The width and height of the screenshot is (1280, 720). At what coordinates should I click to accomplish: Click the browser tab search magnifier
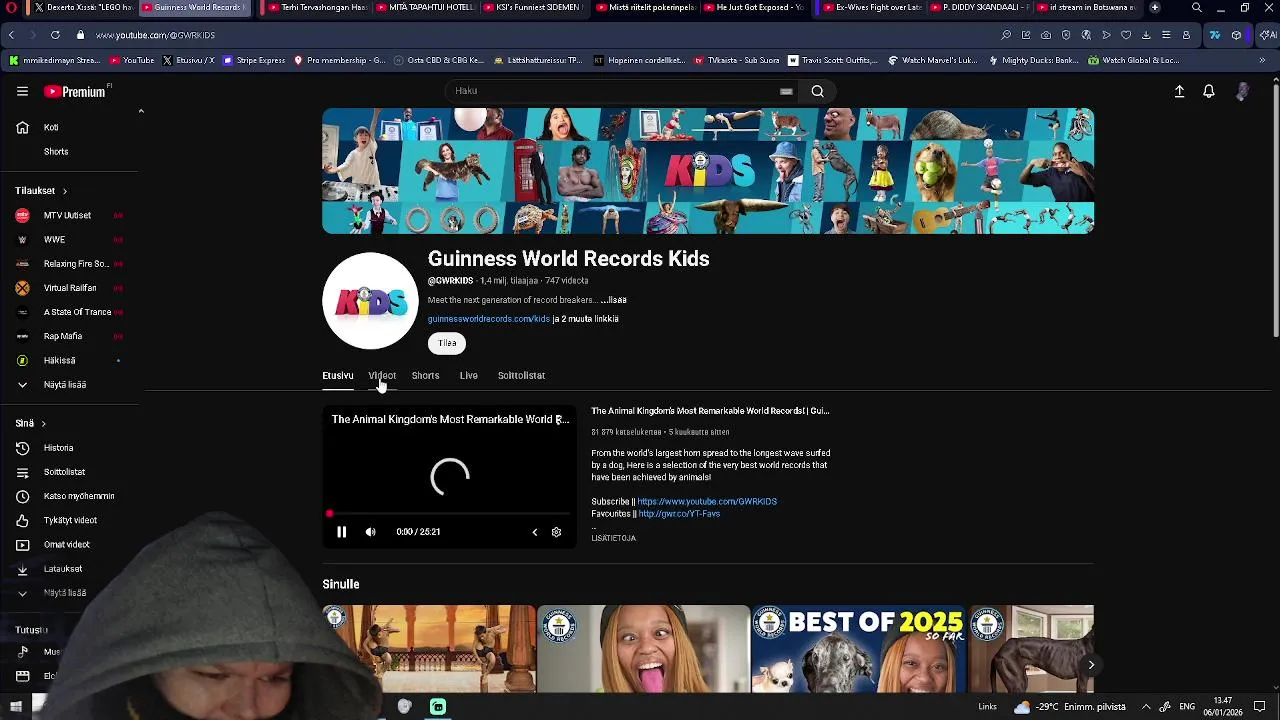tap(1196, 7)
